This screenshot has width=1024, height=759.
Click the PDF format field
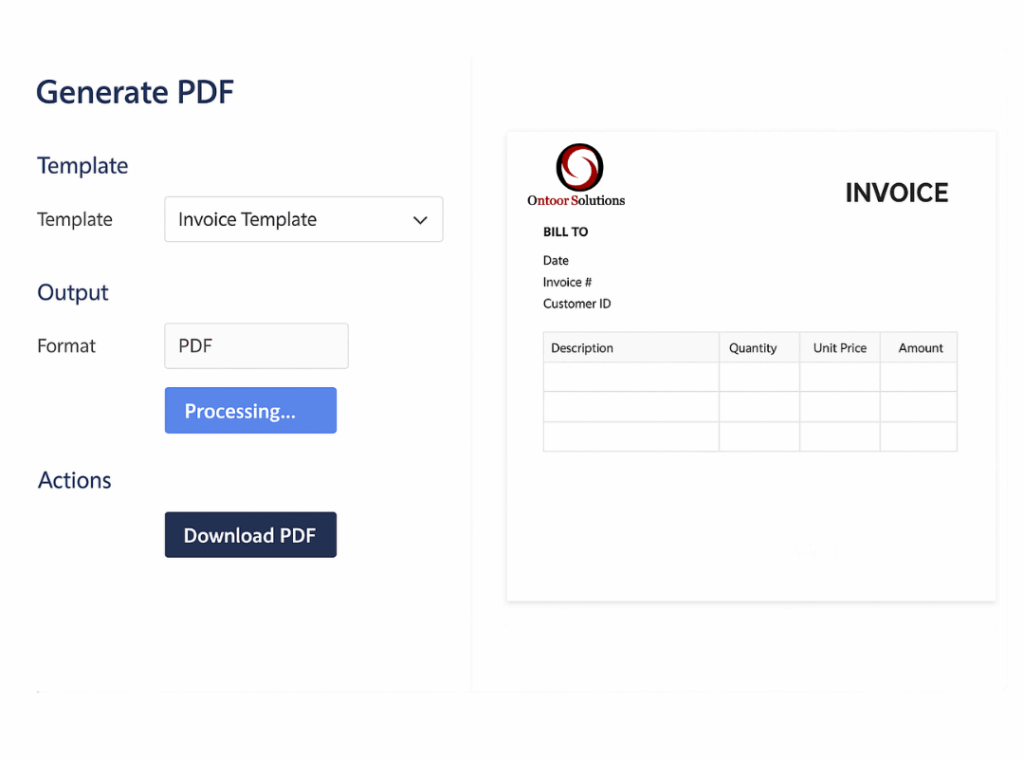click(256, 346)
